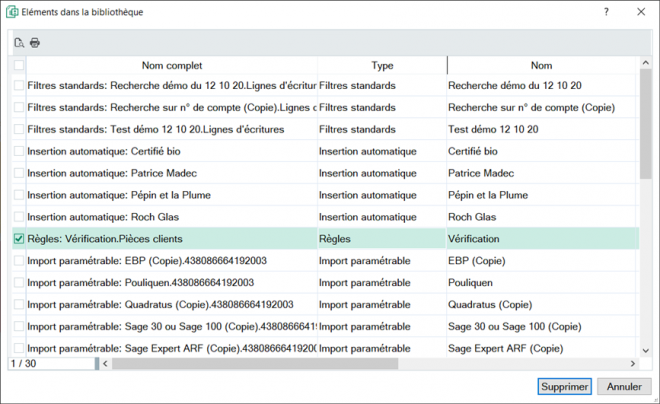Check the Patrice Madec row checkbox
660x404 pixels.
pyautogui.click(x=19, y=173)
